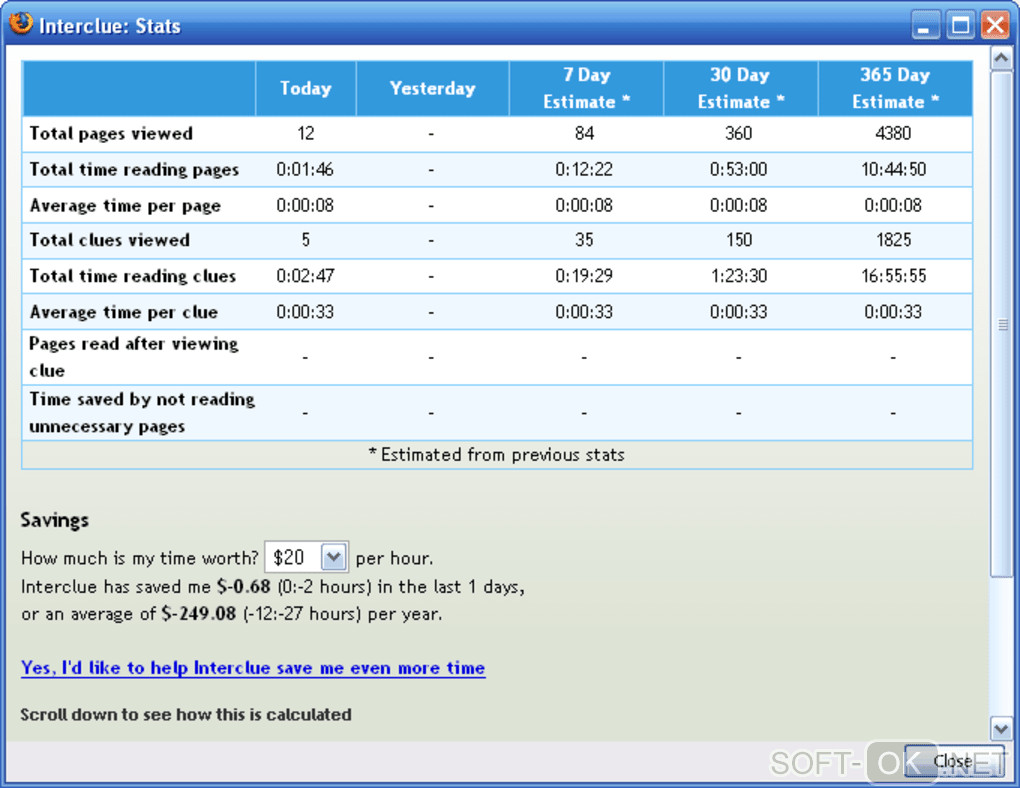Click the vertical scrollbar thumb

point(1001,324)
